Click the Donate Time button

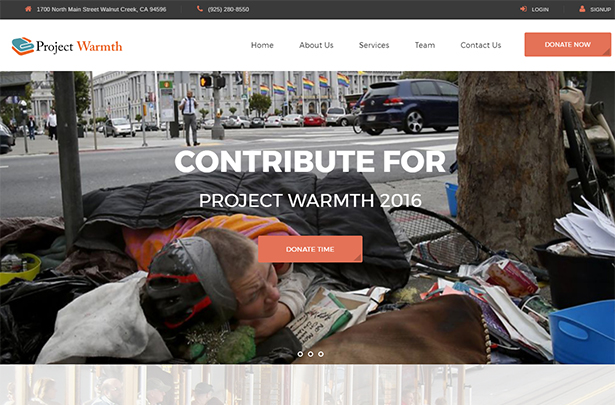(310, 249)
